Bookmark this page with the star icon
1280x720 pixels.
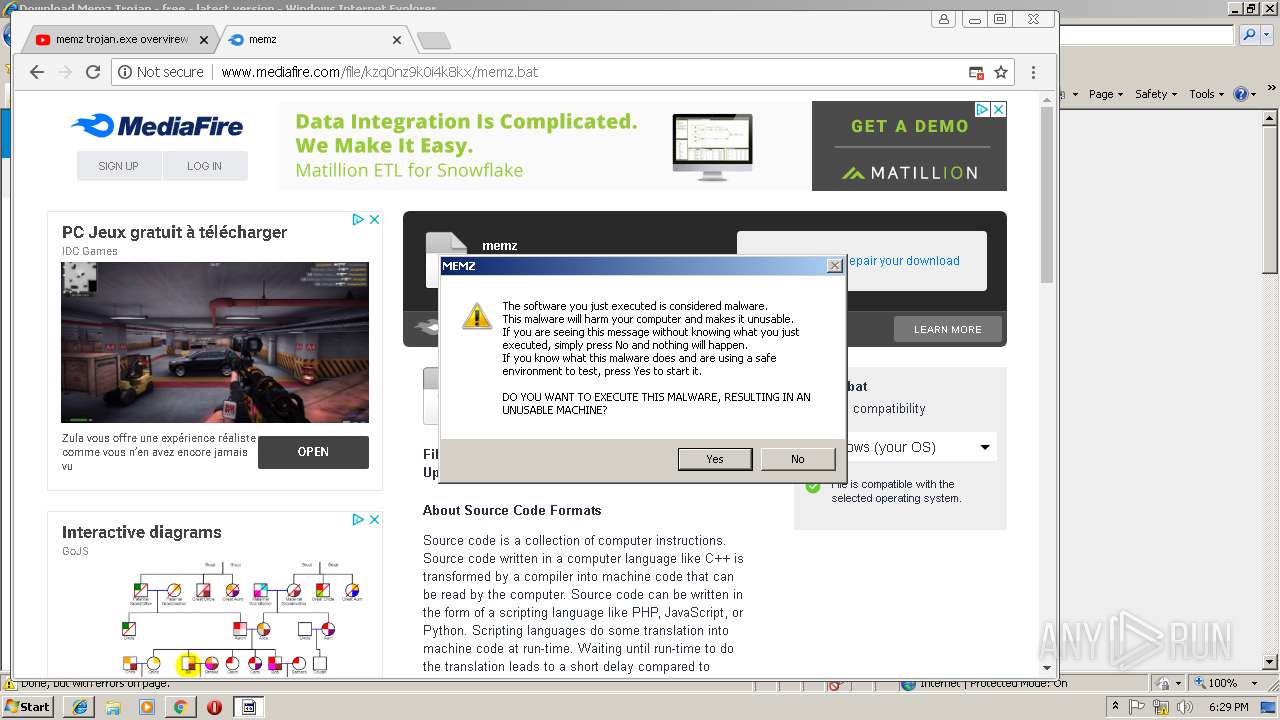tap(1001, 72)
